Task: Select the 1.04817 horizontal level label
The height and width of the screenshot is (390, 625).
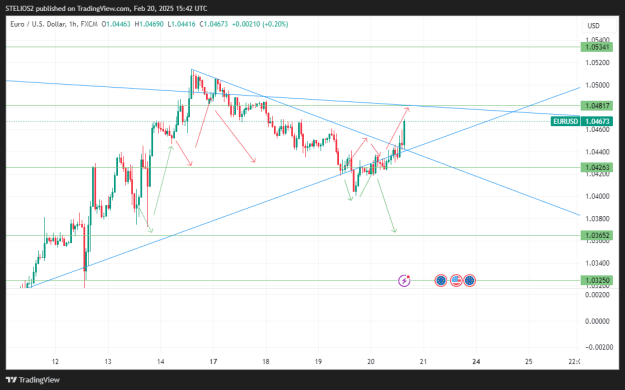Action: coord(597,106)
